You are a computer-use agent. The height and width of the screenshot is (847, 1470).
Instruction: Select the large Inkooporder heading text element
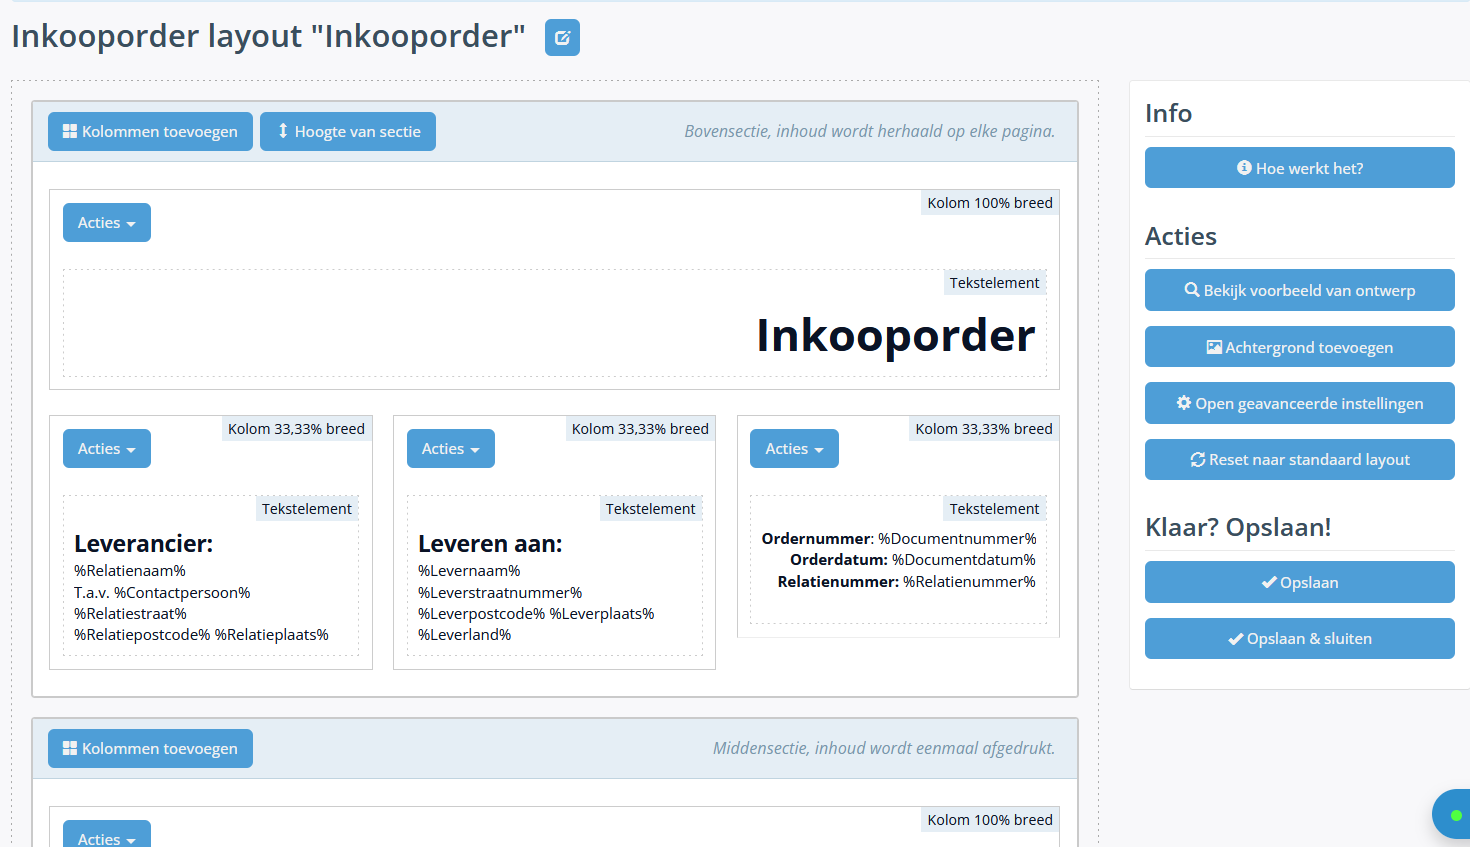click(x=895, y=336)
